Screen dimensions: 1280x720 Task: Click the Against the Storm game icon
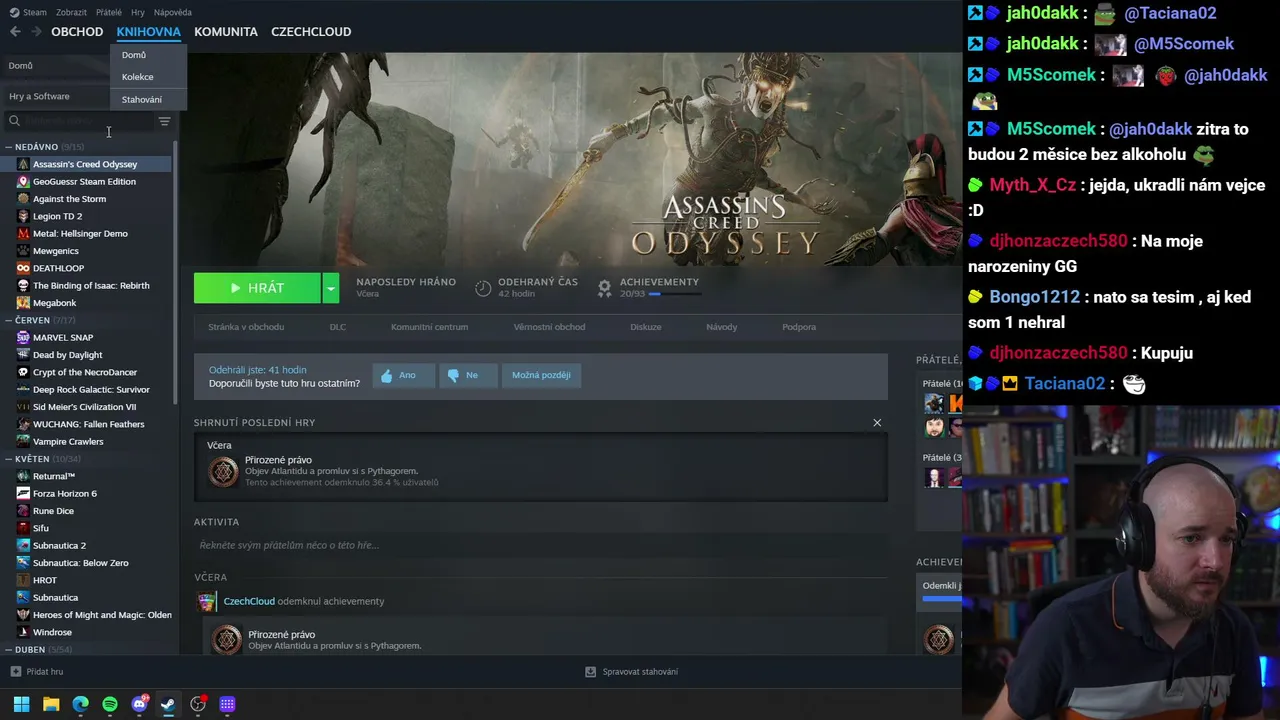[x=23, y=199]
